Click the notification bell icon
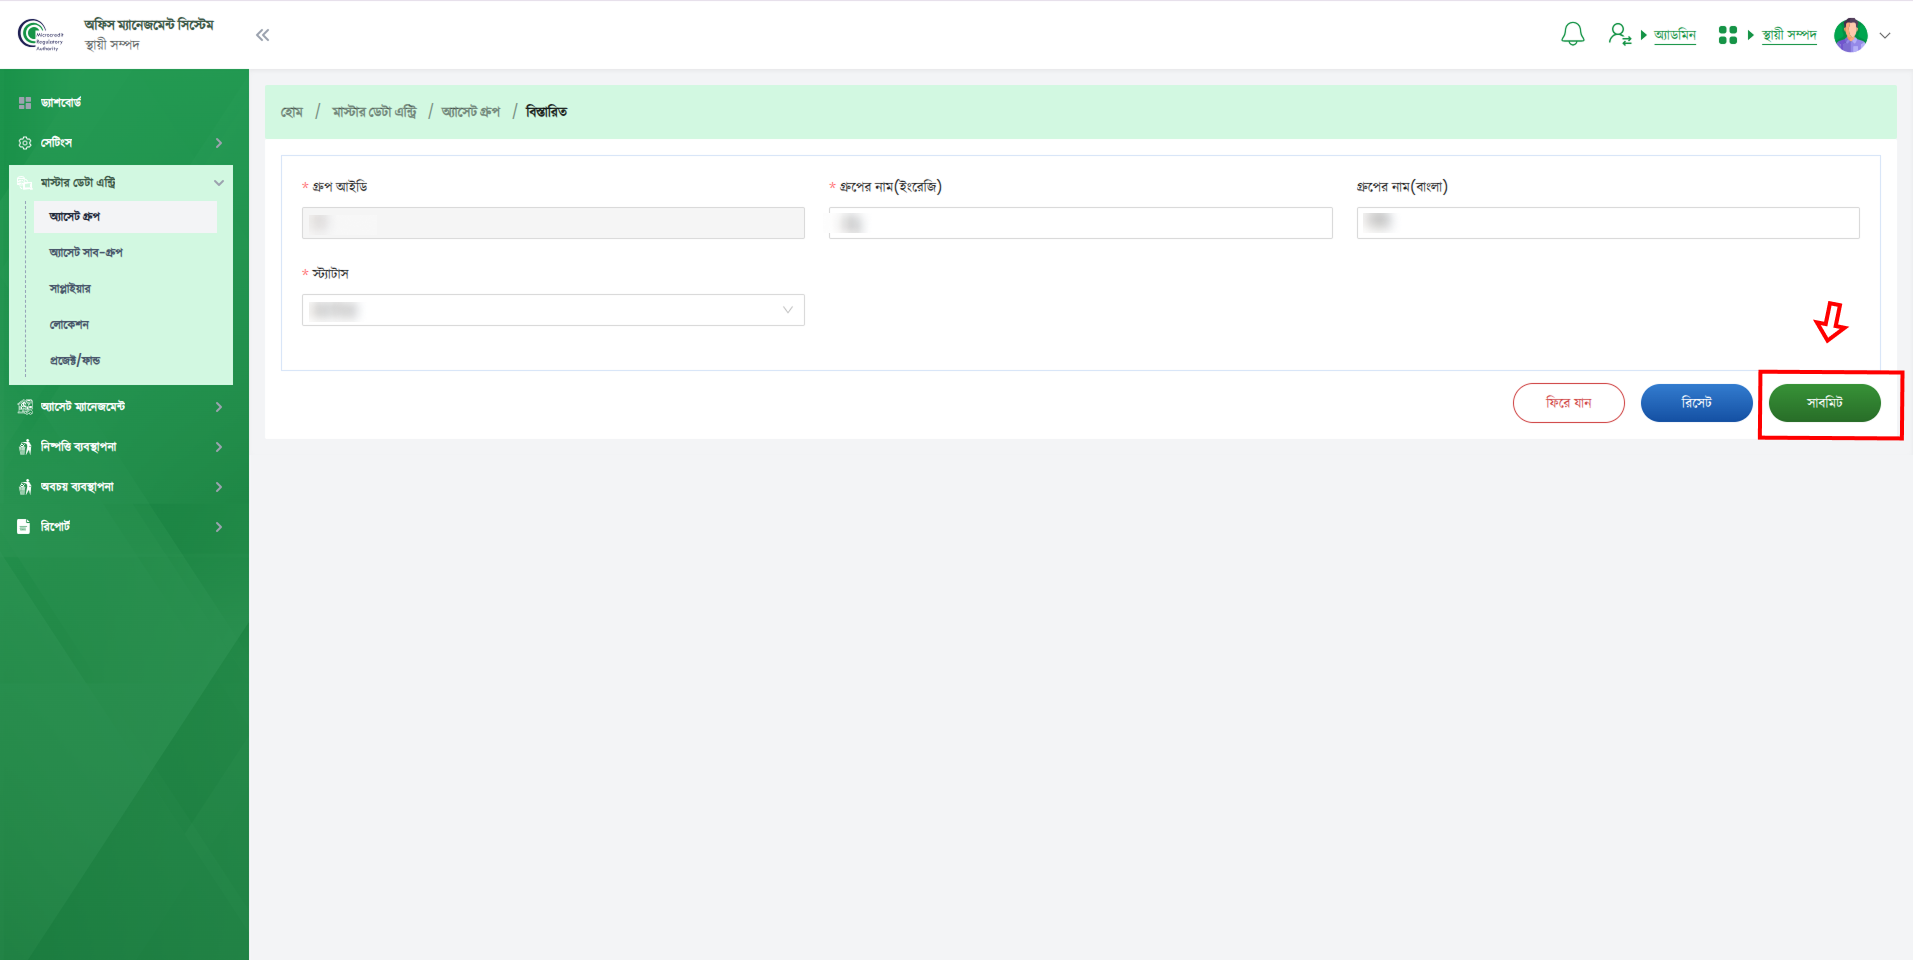 click(x=1572, y=35)
